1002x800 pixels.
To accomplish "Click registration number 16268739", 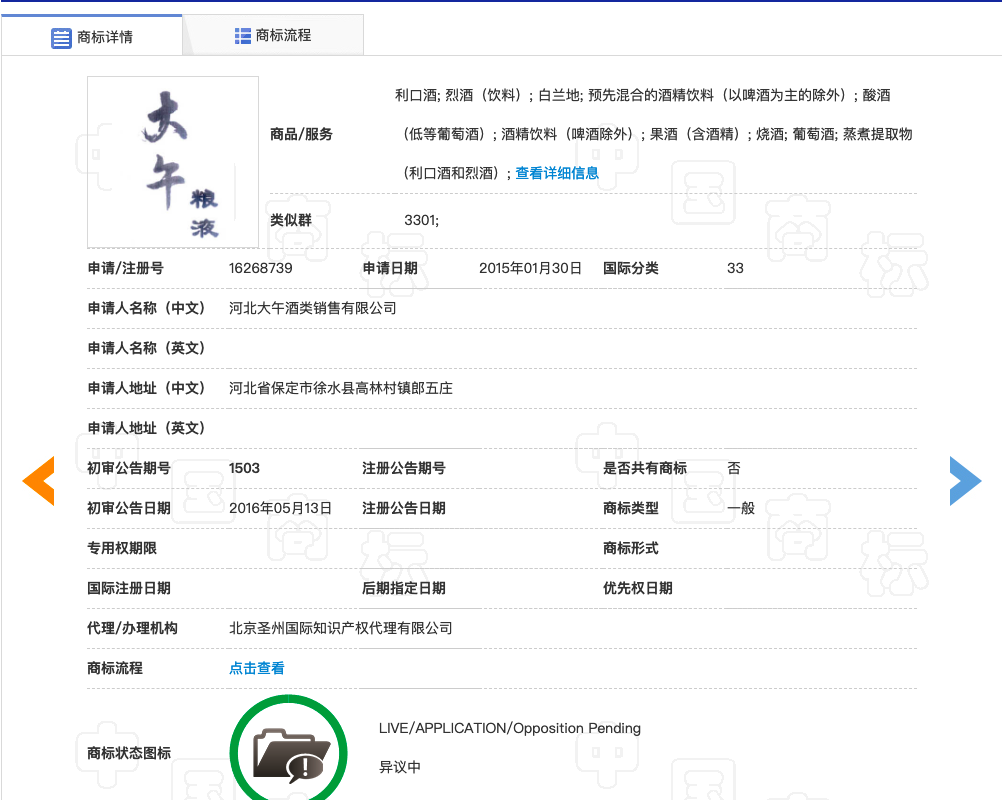I will pos(261,268).
